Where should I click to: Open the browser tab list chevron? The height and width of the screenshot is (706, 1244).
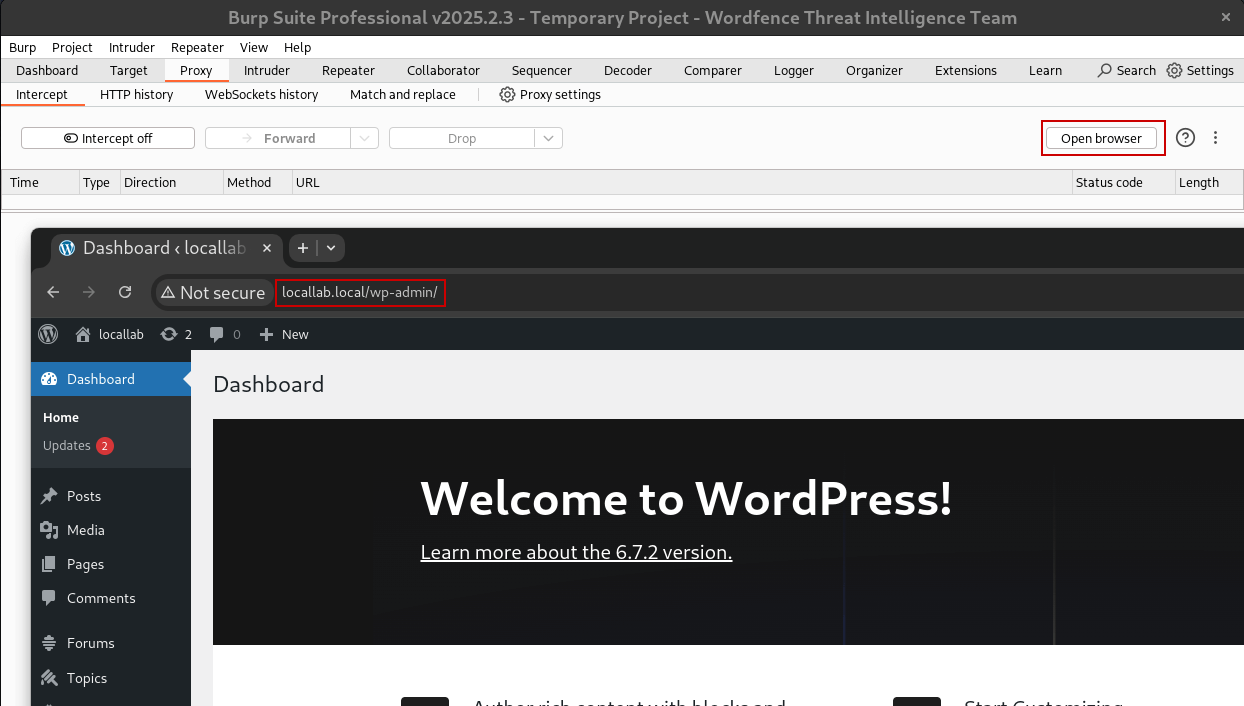click(331, 247)
